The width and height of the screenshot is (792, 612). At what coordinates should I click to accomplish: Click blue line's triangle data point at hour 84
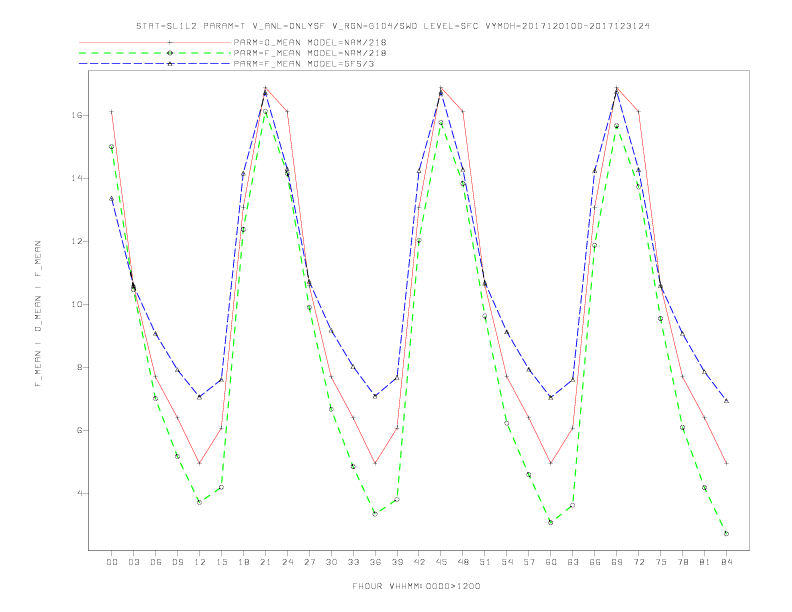coord(726,400)
